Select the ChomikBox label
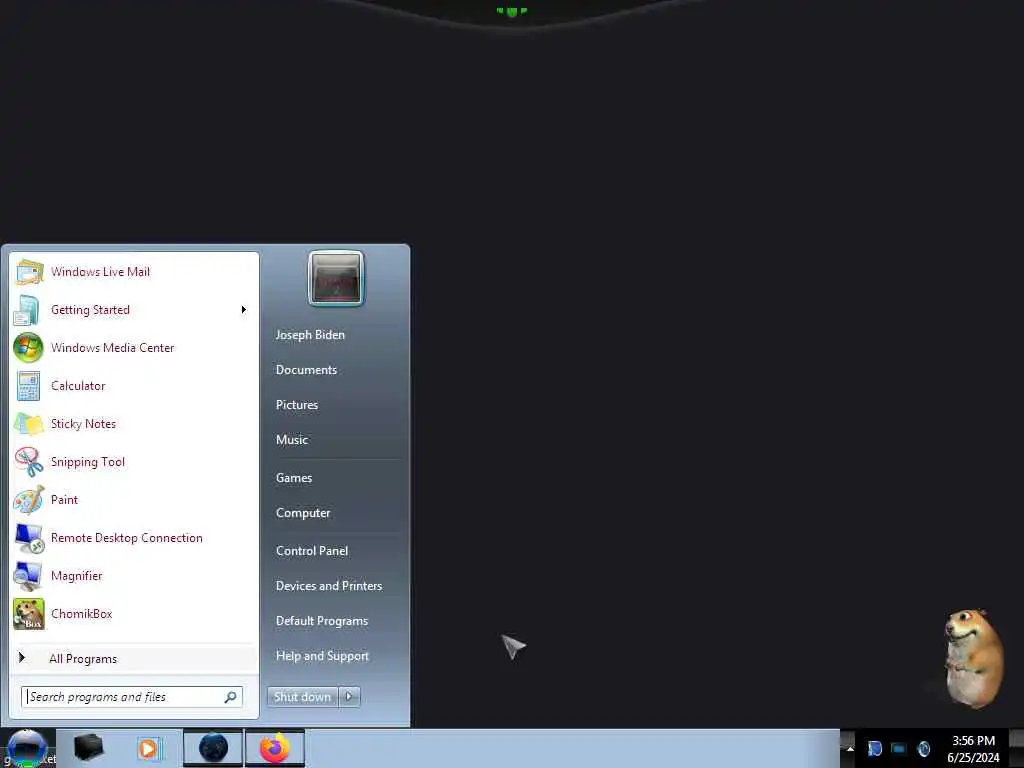This screenshot has height=768, width=1024. [82, 614]
